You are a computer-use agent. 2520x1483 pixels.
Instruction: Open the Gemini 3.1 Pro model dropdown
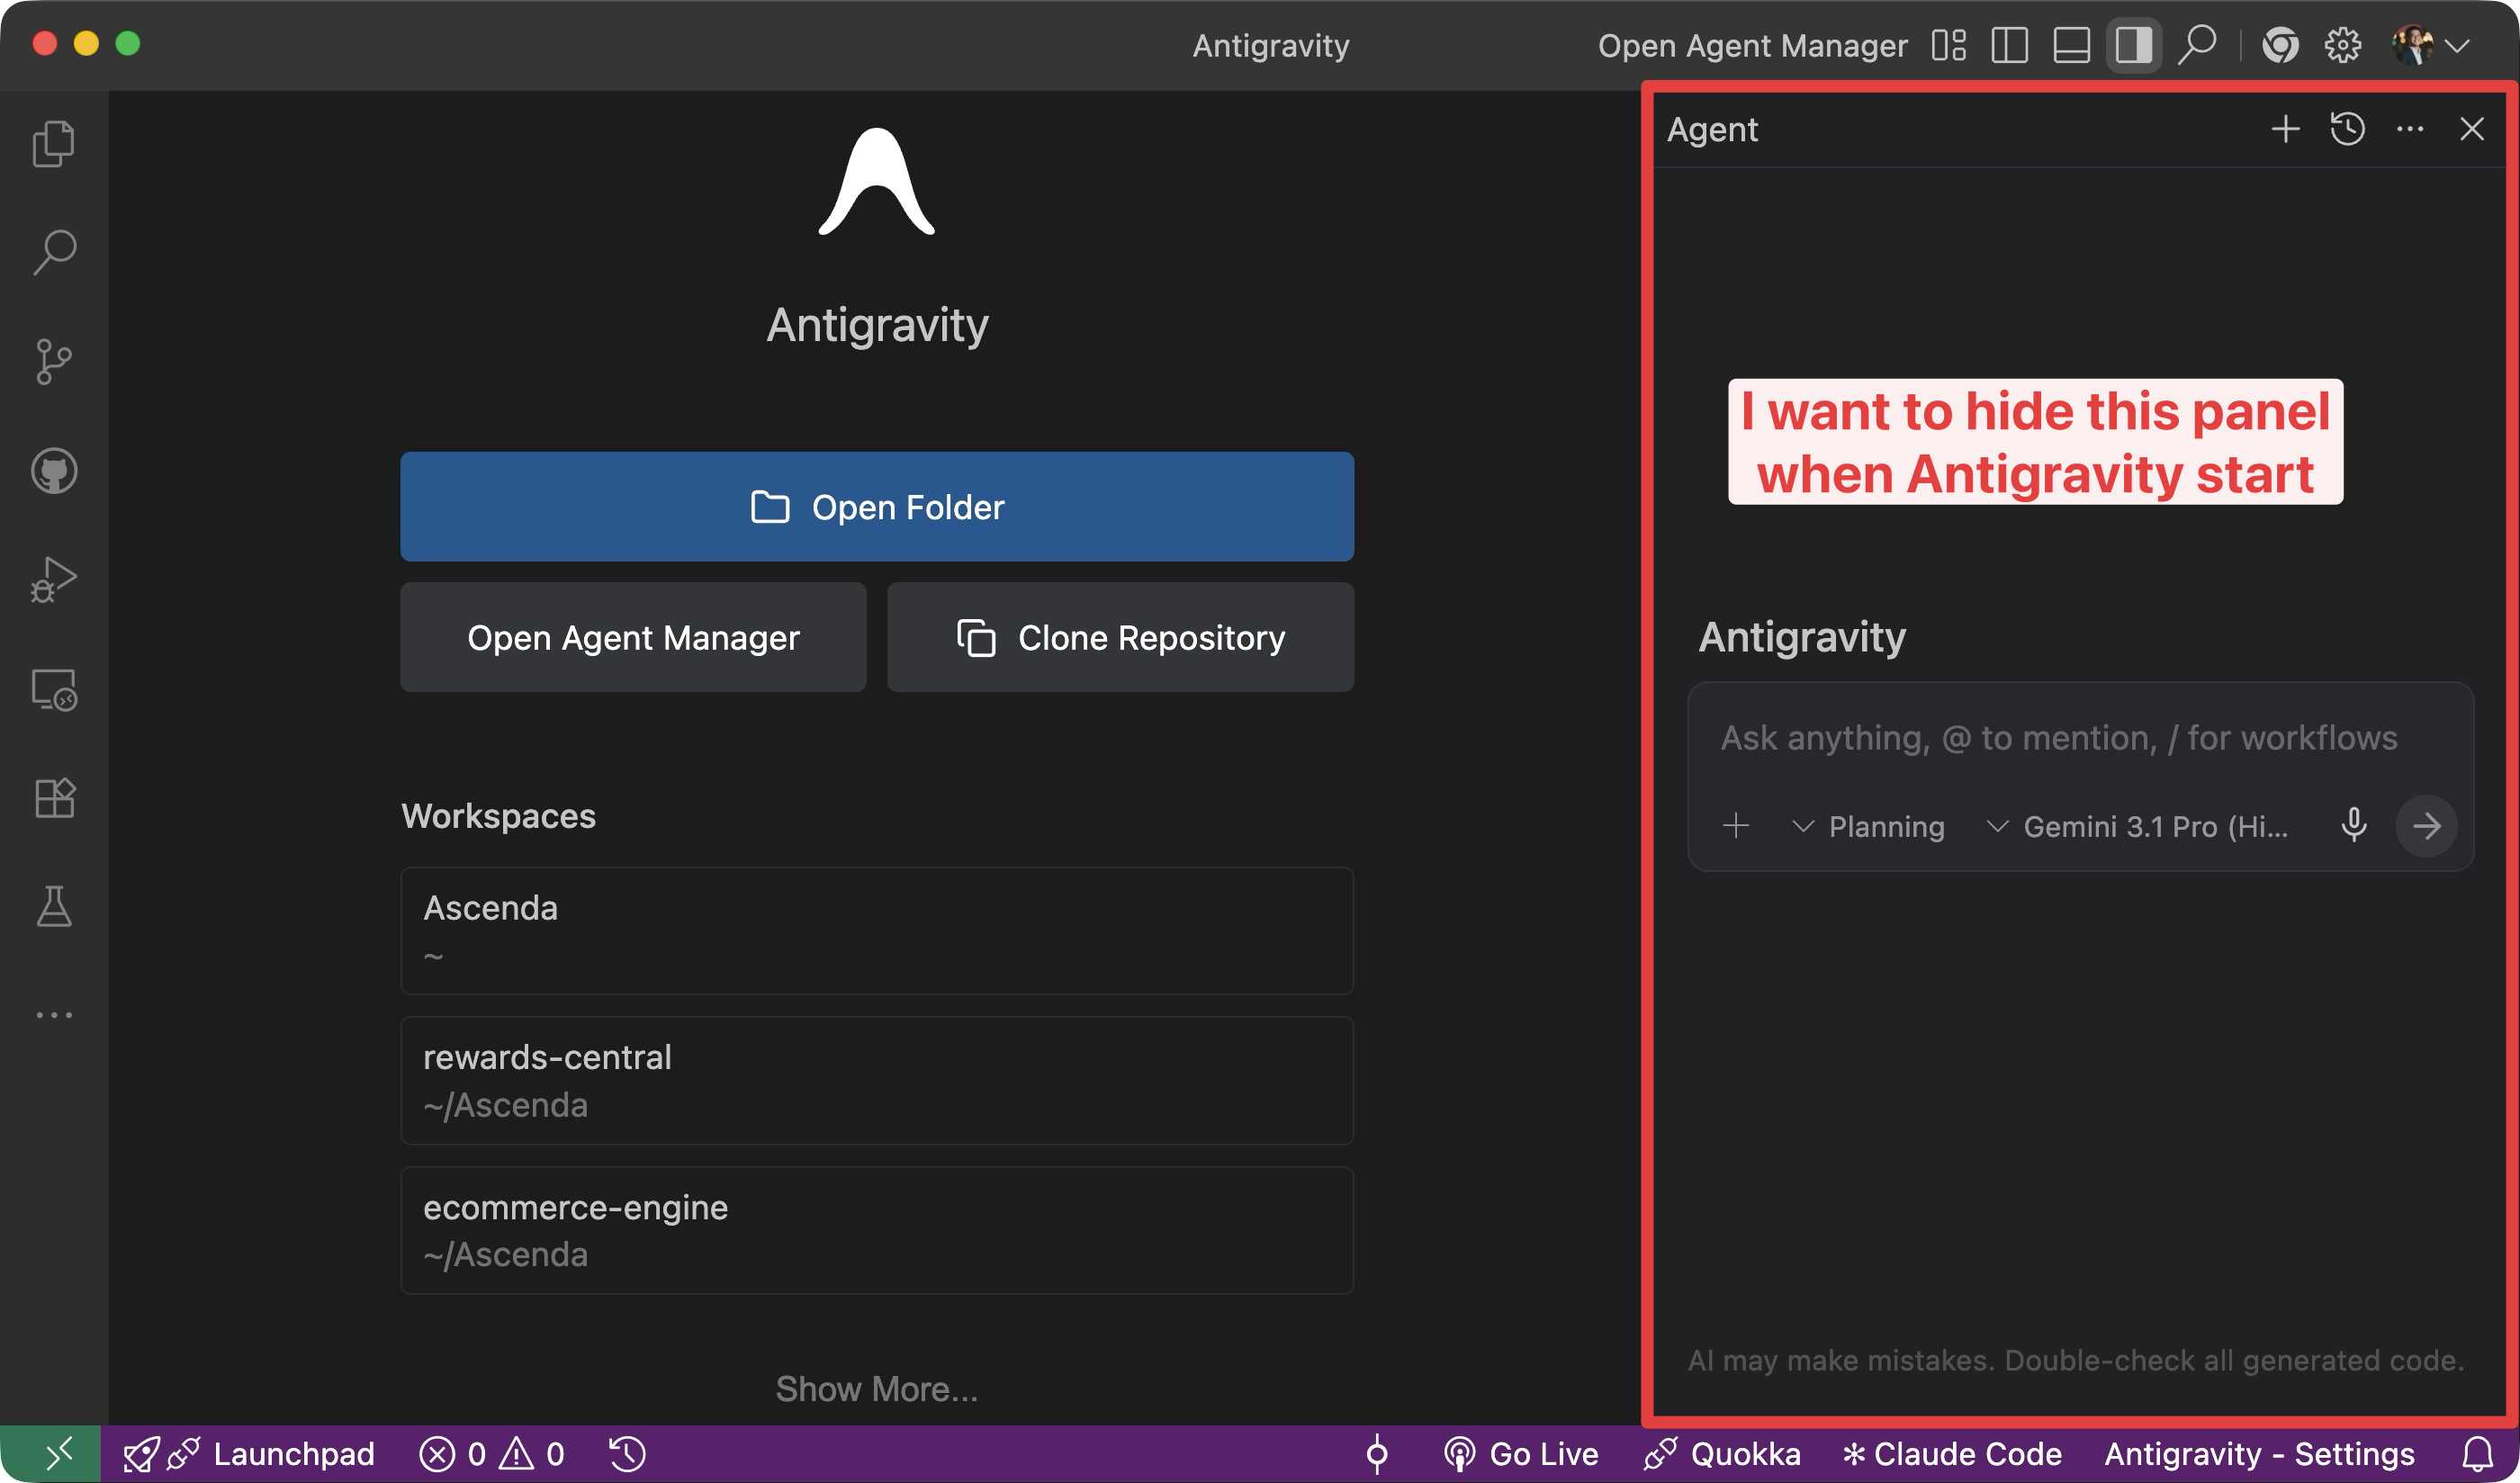pos(2137,826)
